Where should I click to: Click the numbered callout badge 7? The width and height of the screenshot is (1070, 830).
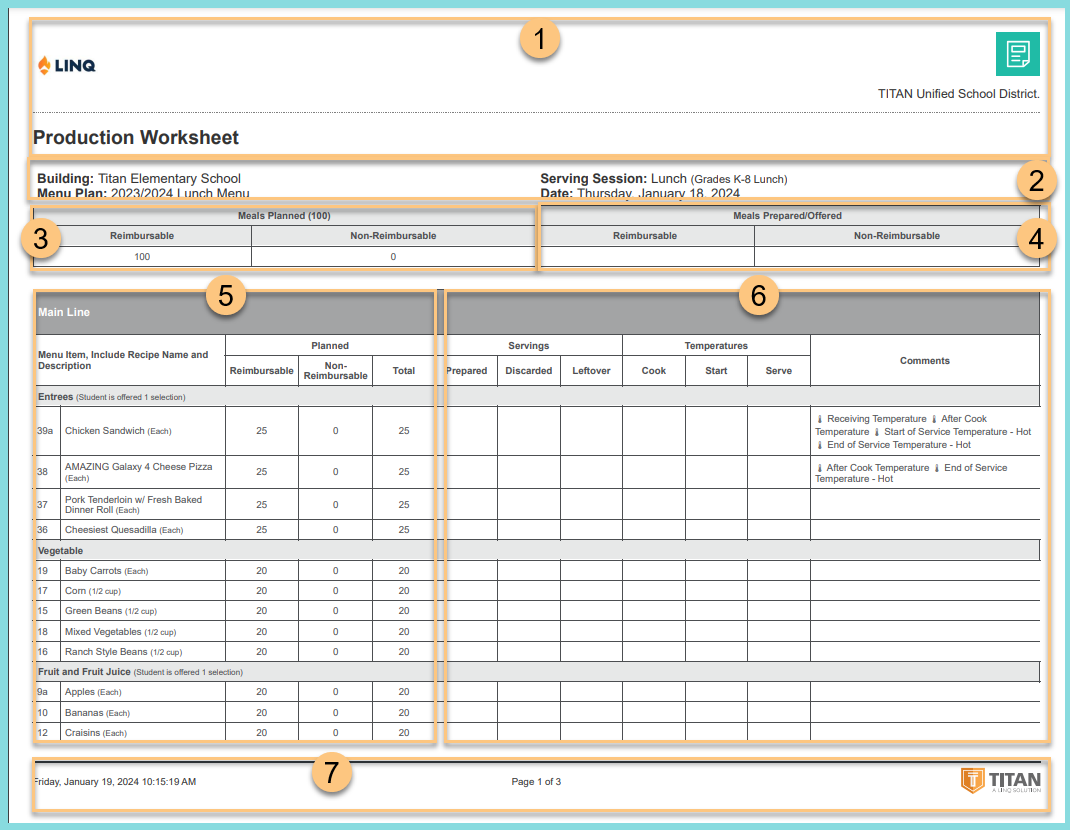tap(331, 773)
